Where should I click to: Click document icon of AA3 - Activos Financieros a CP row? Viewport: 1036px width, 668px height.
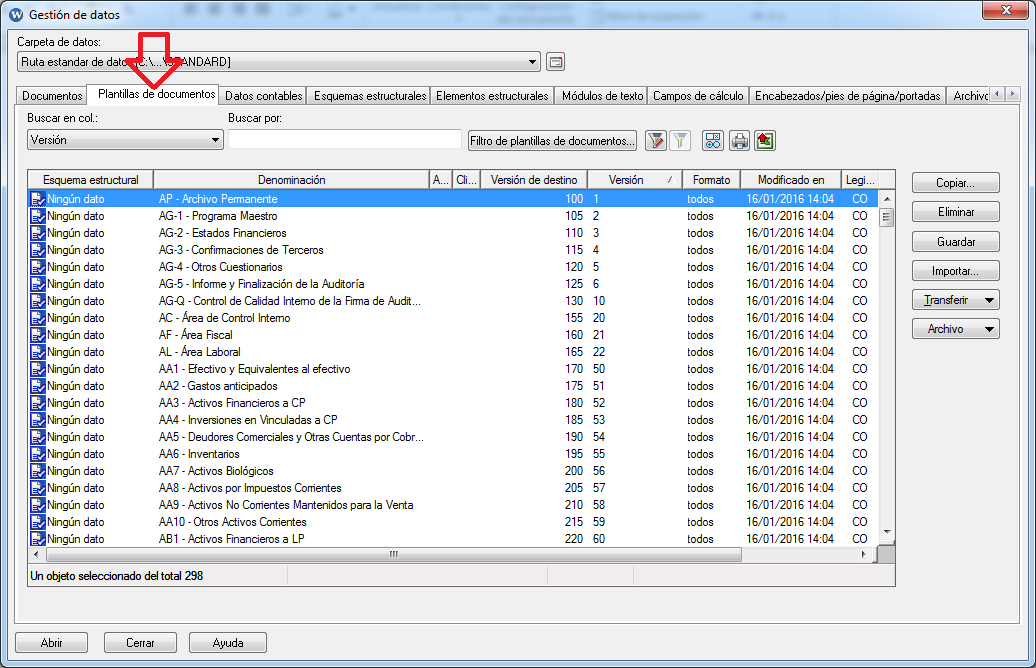point(38,403)
